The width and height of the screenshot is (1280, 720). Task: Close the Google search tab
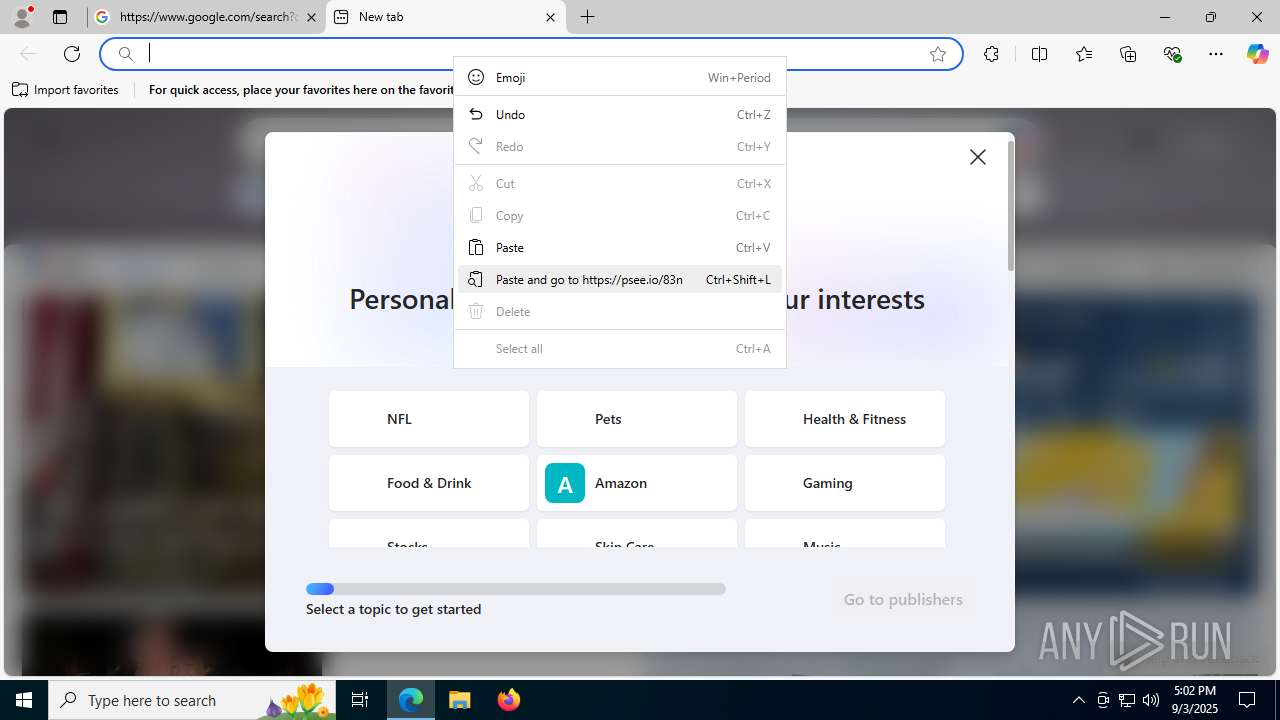tap(311, 17)
